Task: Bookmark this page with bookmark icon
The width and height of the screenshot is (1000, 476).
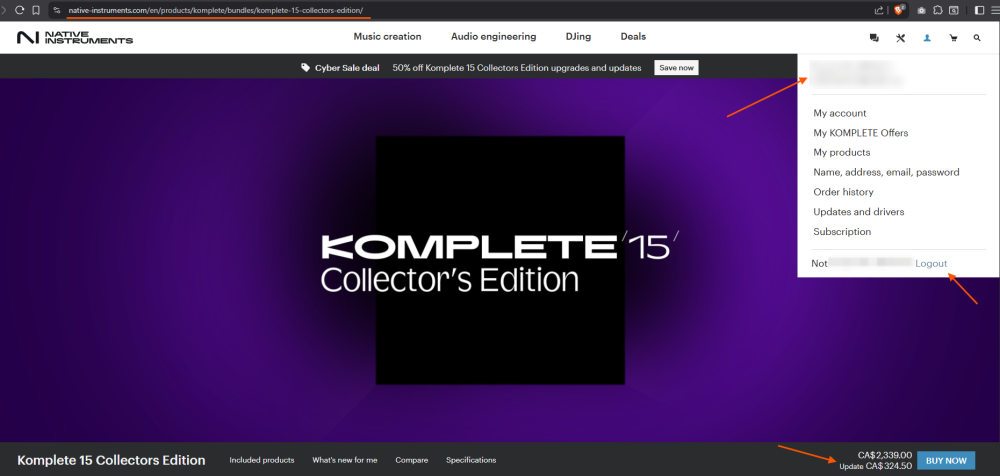Action: click(36, 10)
